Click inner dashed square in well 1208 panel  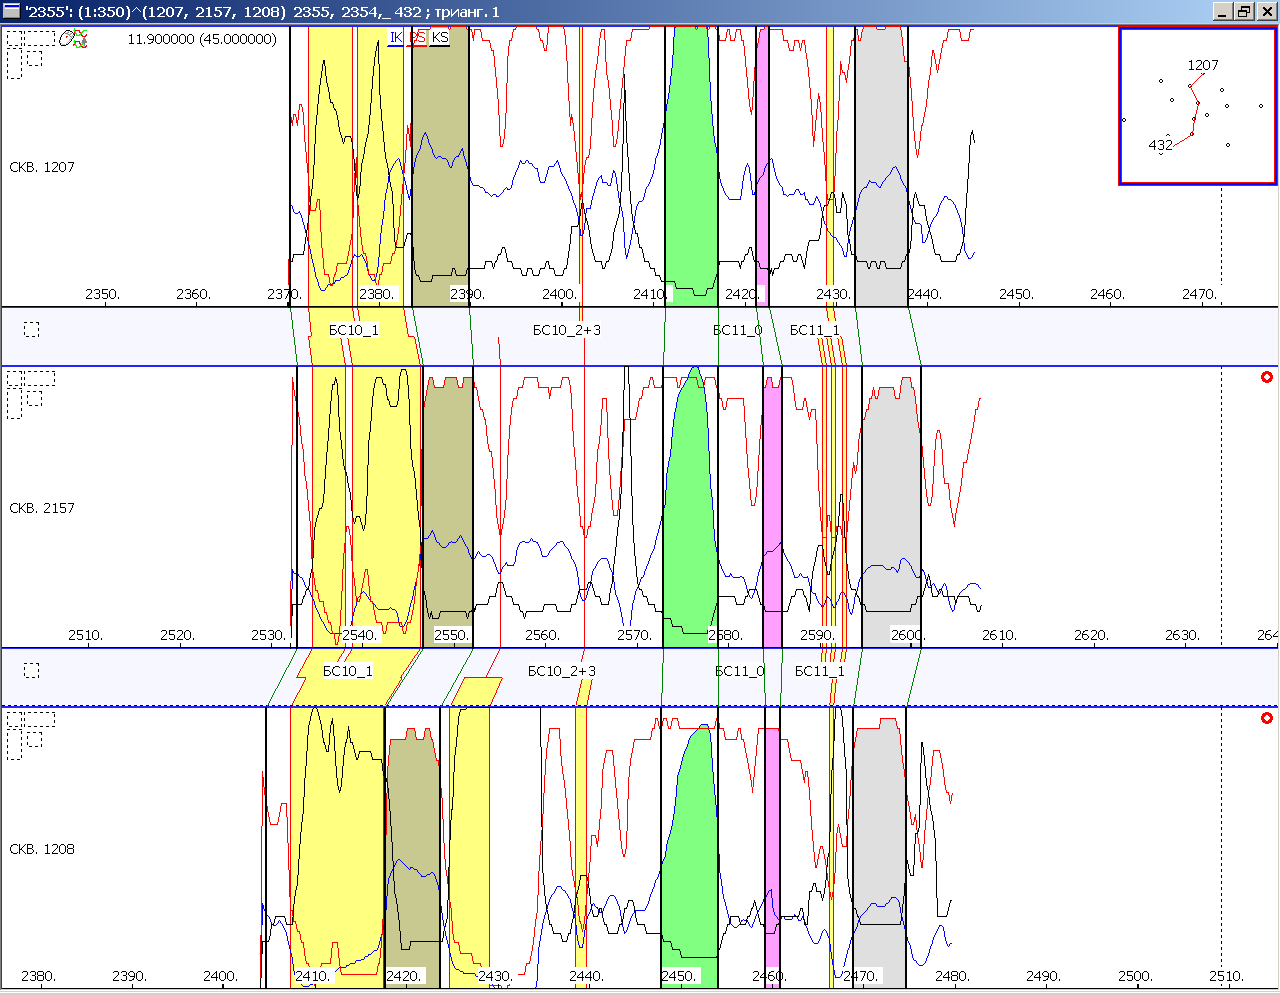(x=35, y=739)
